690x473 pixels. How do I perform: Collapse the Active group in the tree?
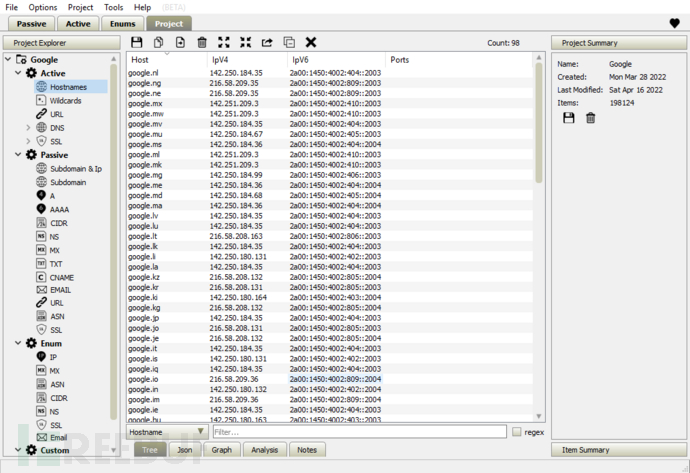(18, 73)
